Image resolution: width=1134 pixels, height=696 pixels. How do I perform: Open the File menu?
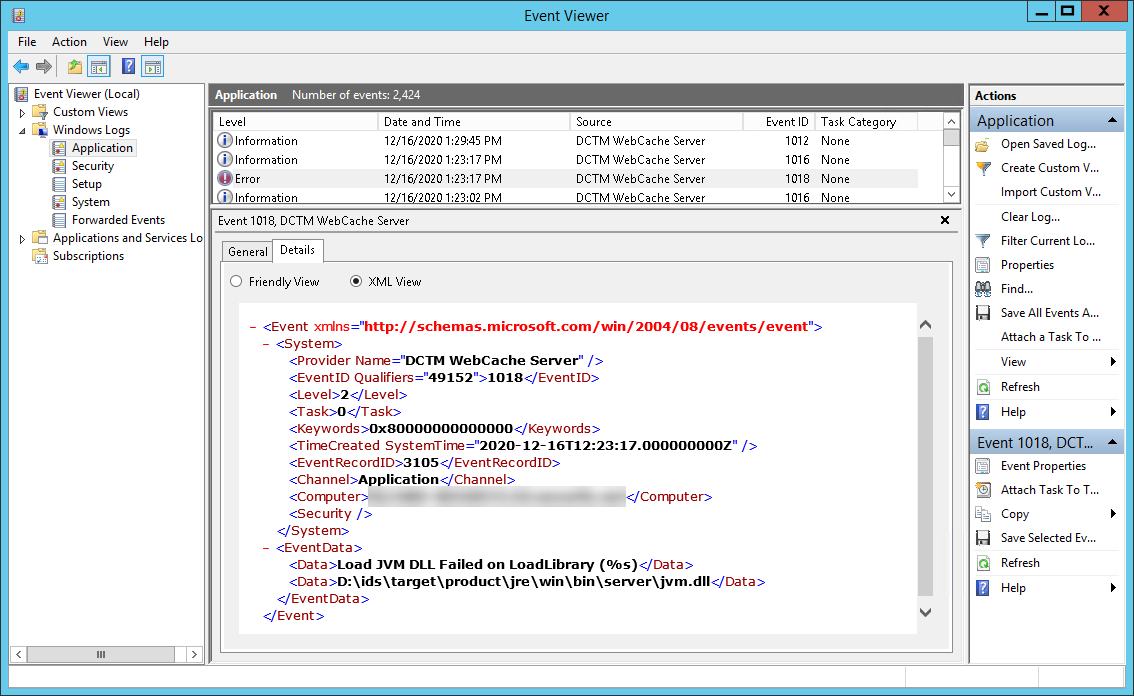point(27,42)
